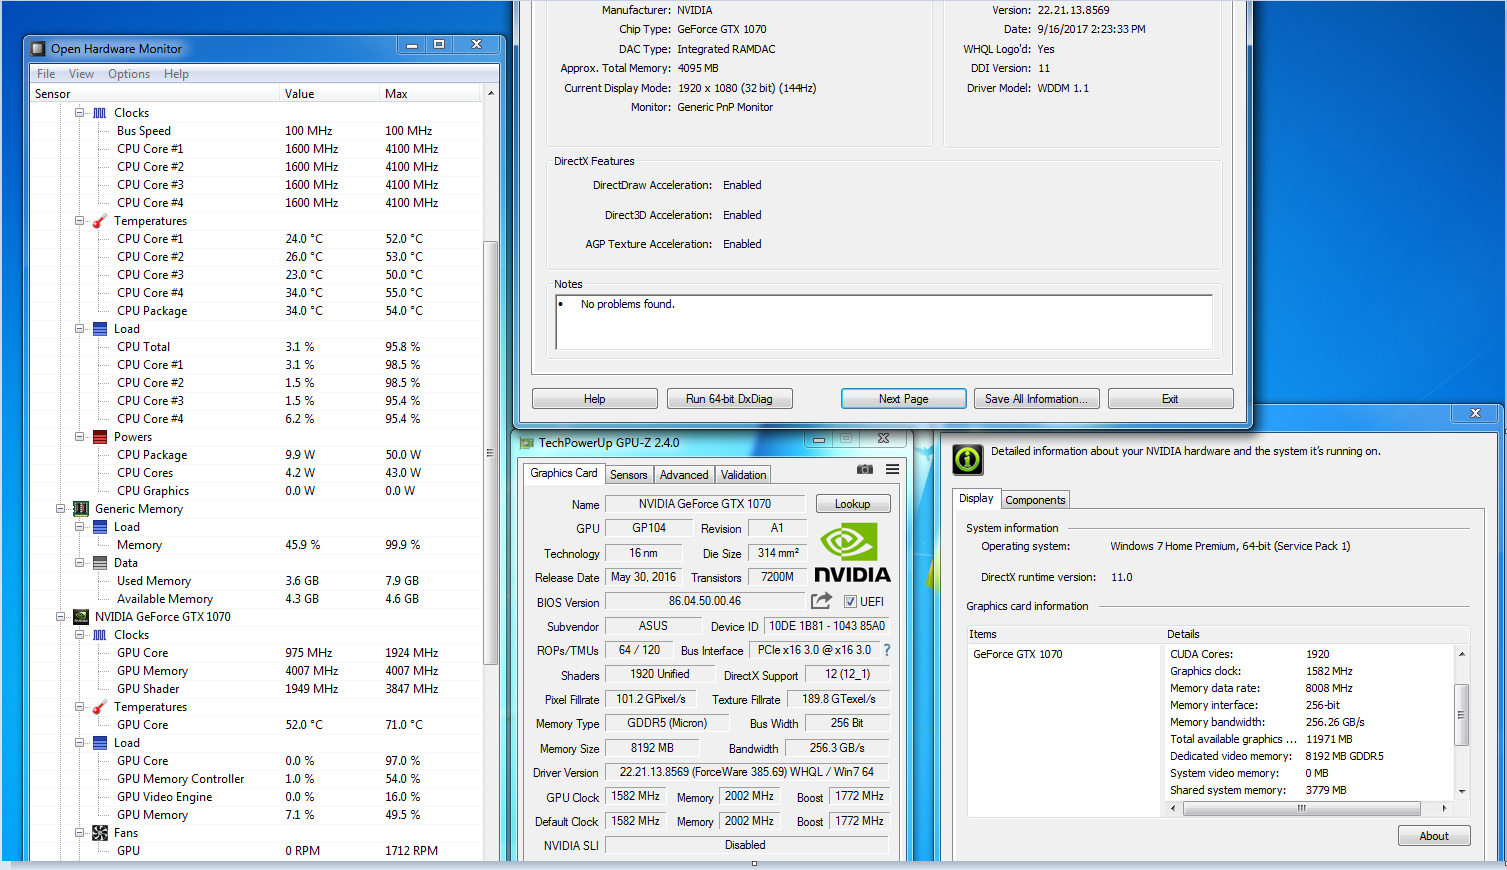Open the File menu in Open Hardware Monitor
The image size is (1507, 870).
point(46,74)
